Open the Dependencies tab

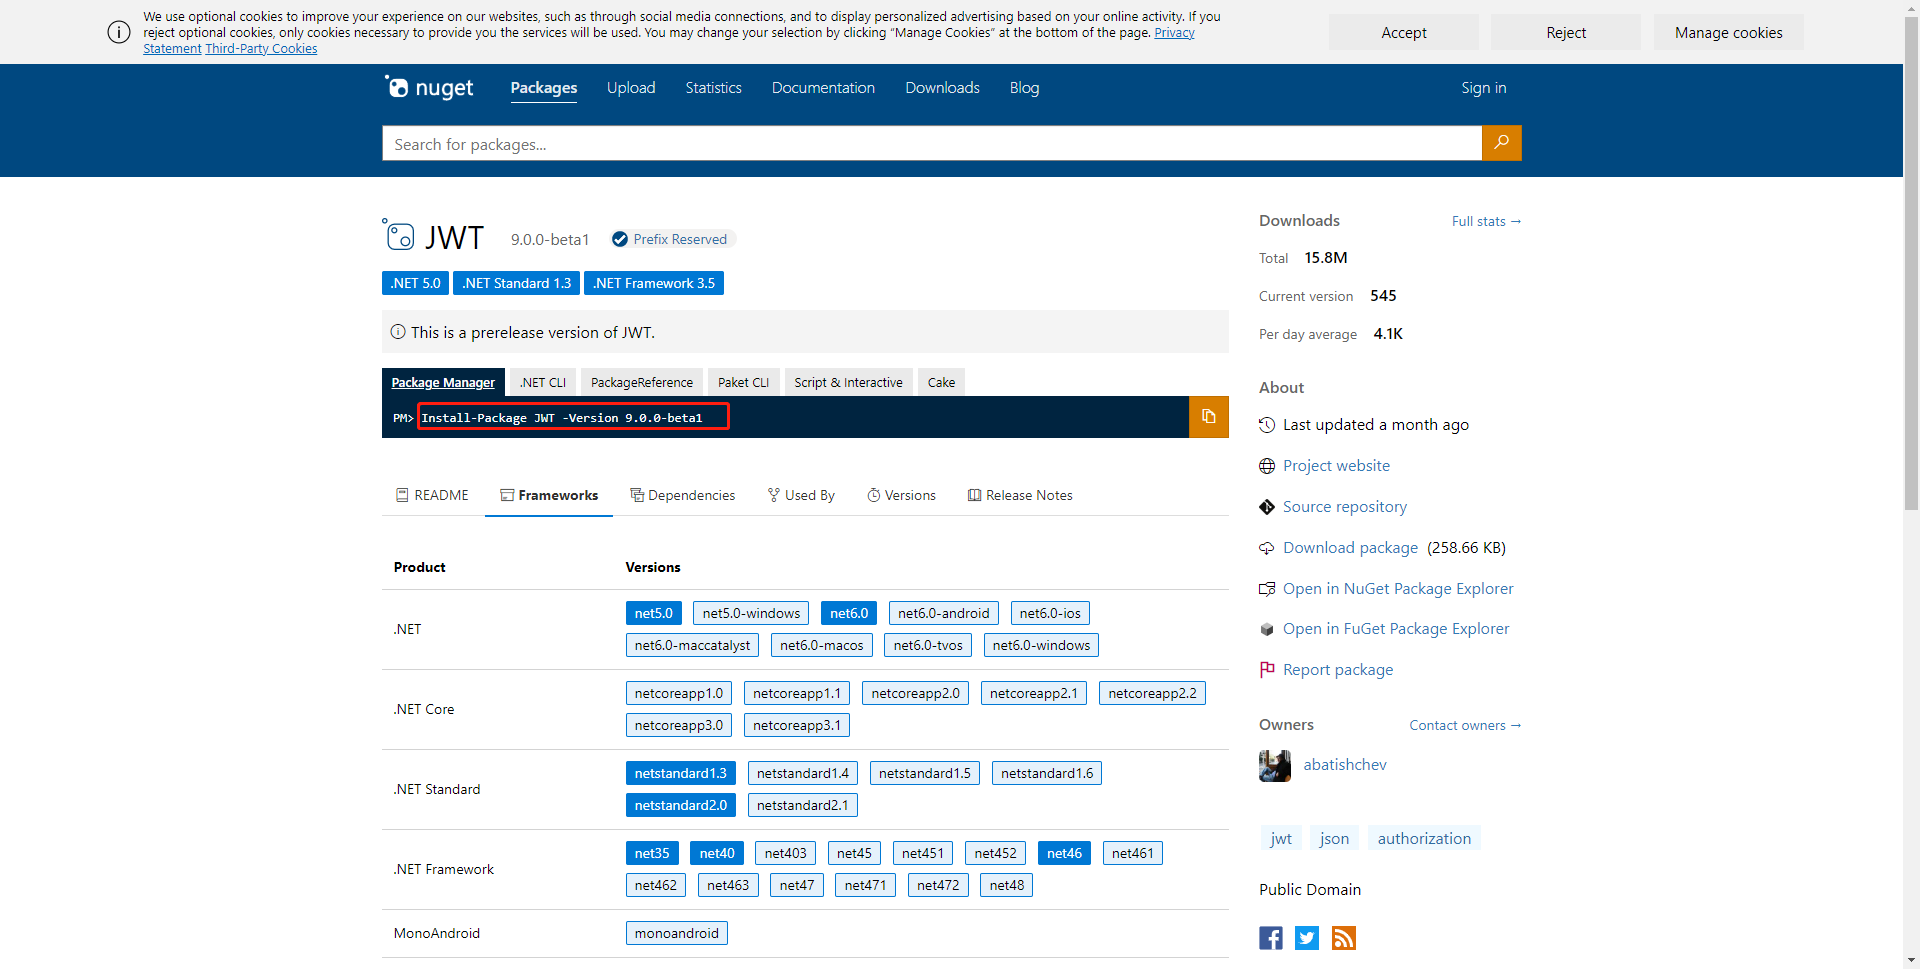click(x=682, y=495)
